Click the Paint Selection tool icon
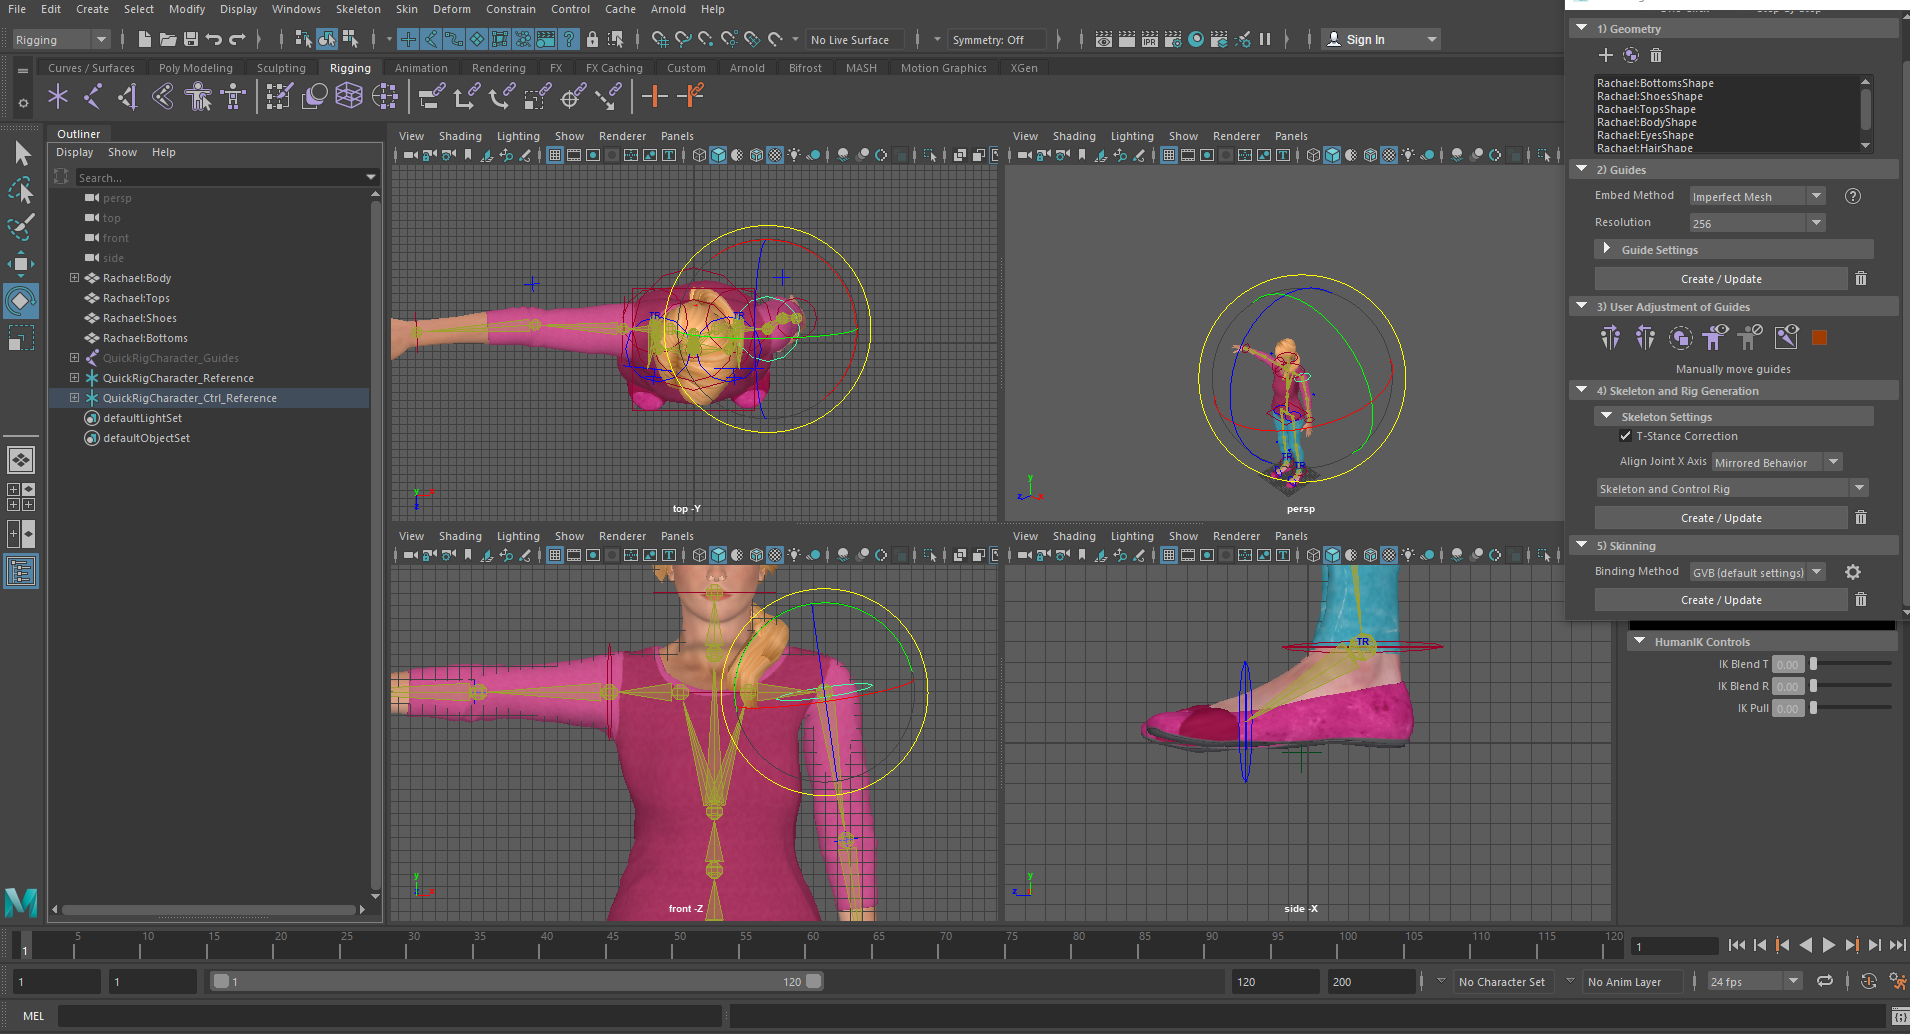Screen dimensions: 1910x1034 point(21,227)
